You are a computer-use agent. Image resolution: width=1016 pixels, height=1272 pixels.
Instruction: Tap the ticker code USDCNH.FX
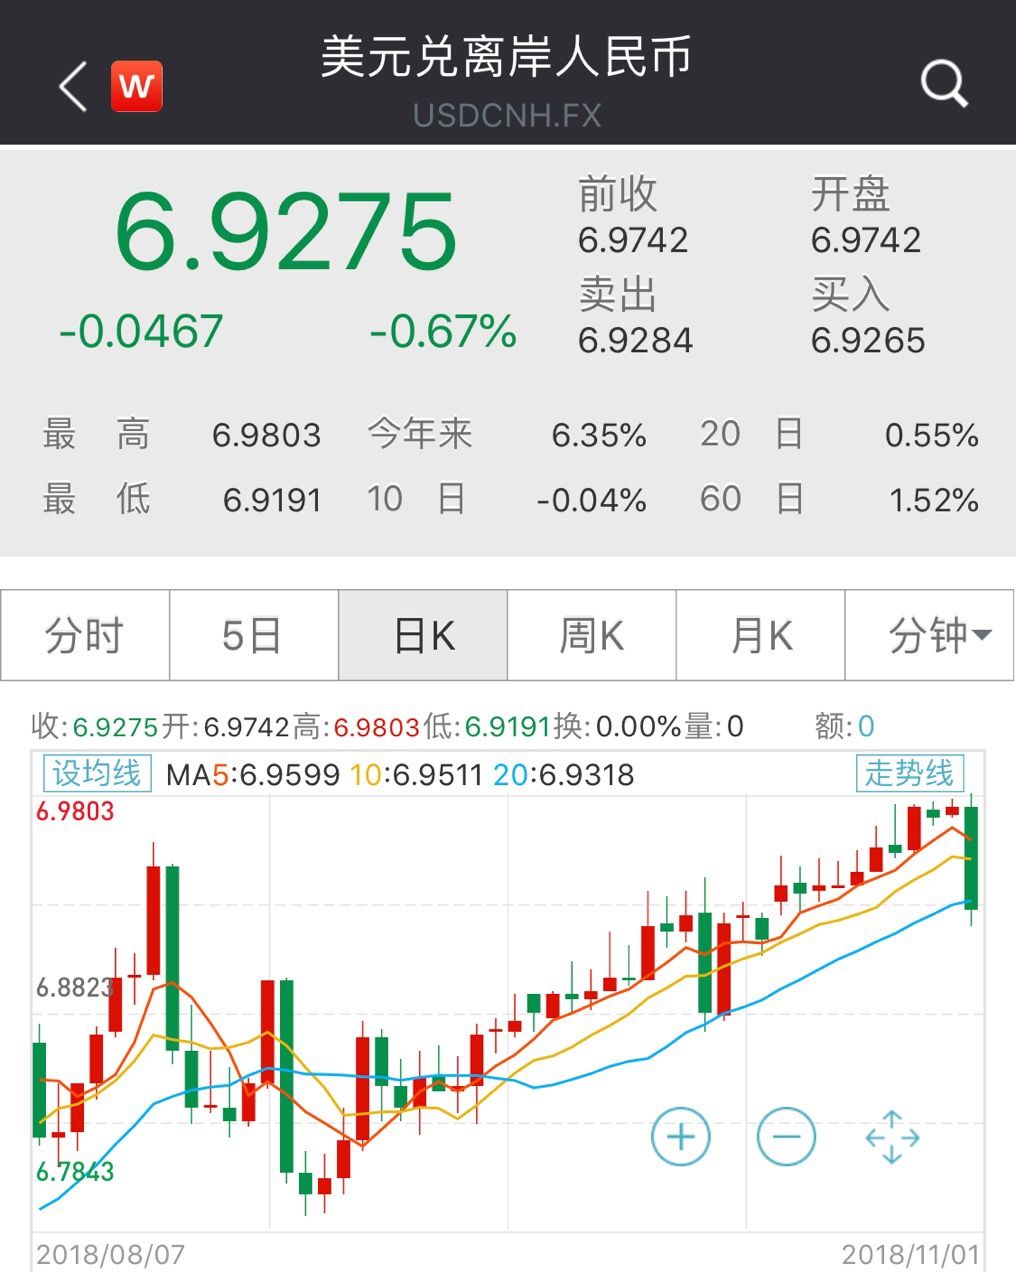coord(507,115)
